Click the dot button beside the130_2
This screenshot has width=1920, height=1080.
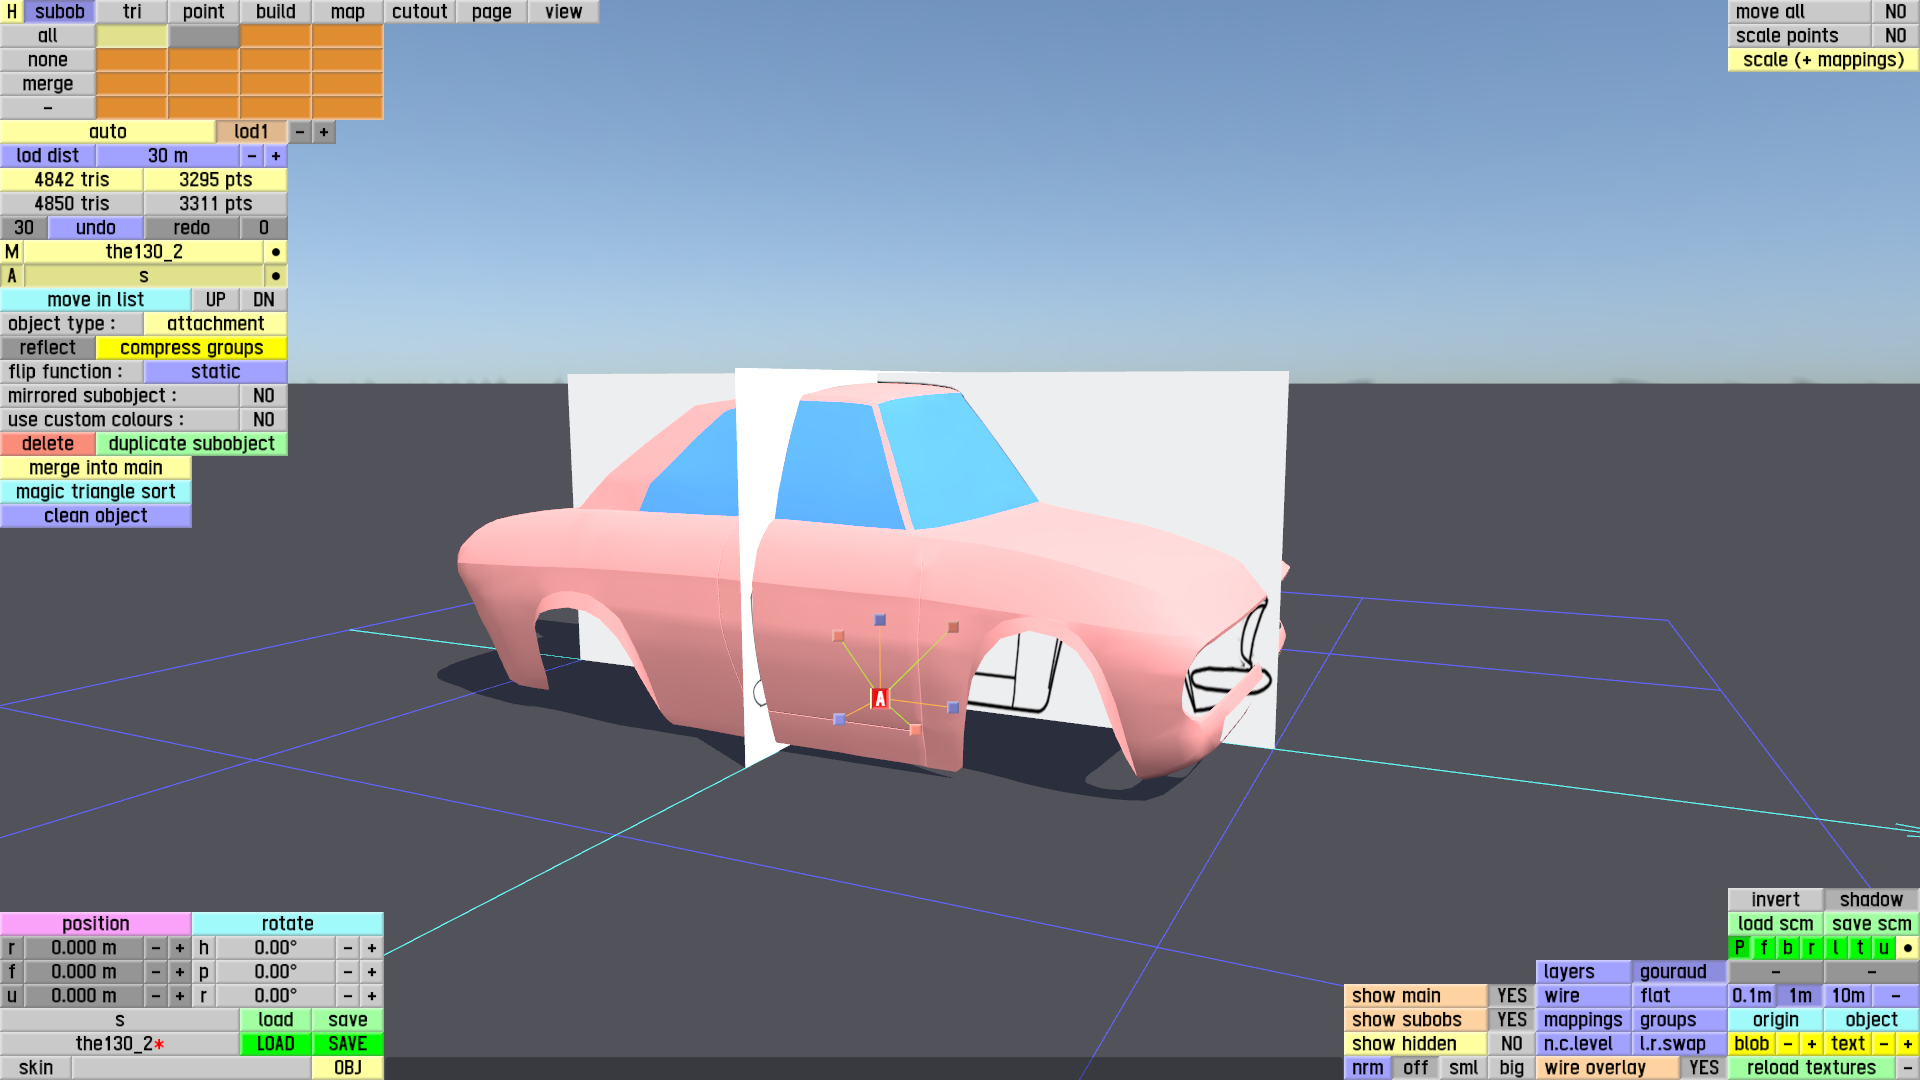[275, 252]
